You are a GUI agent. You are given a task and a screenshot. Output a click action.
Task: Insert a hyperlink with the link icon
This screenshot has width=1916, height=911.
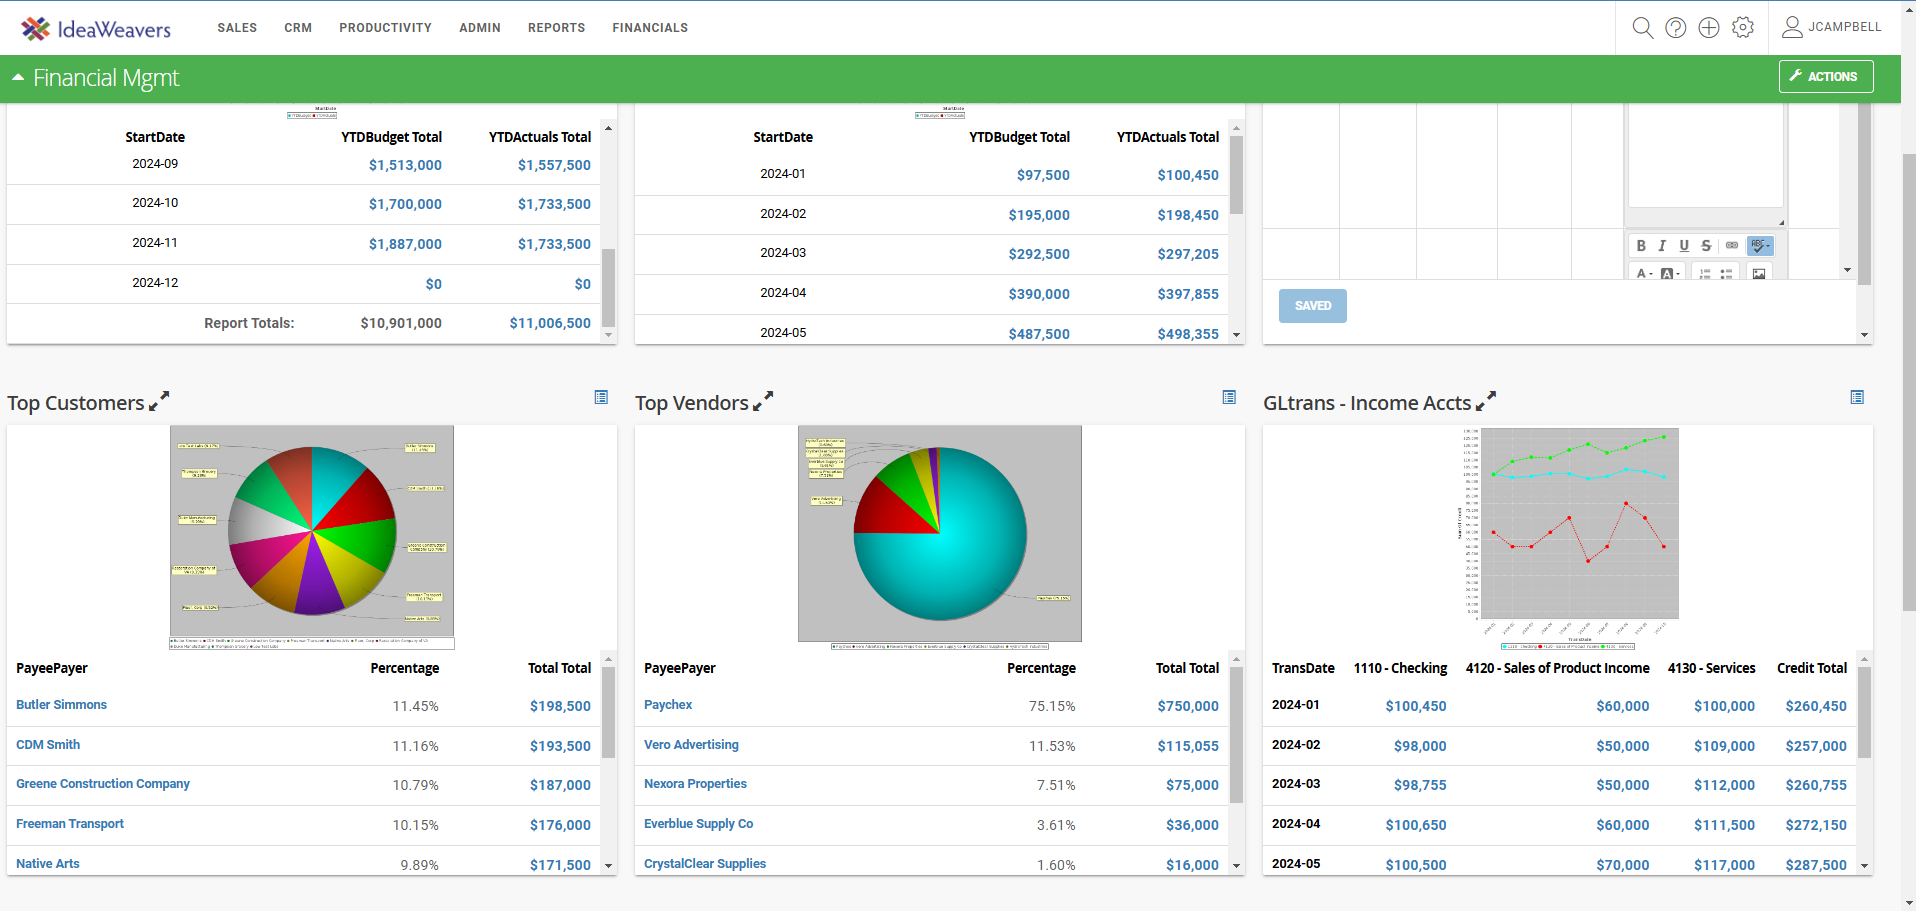(1732, 245)
